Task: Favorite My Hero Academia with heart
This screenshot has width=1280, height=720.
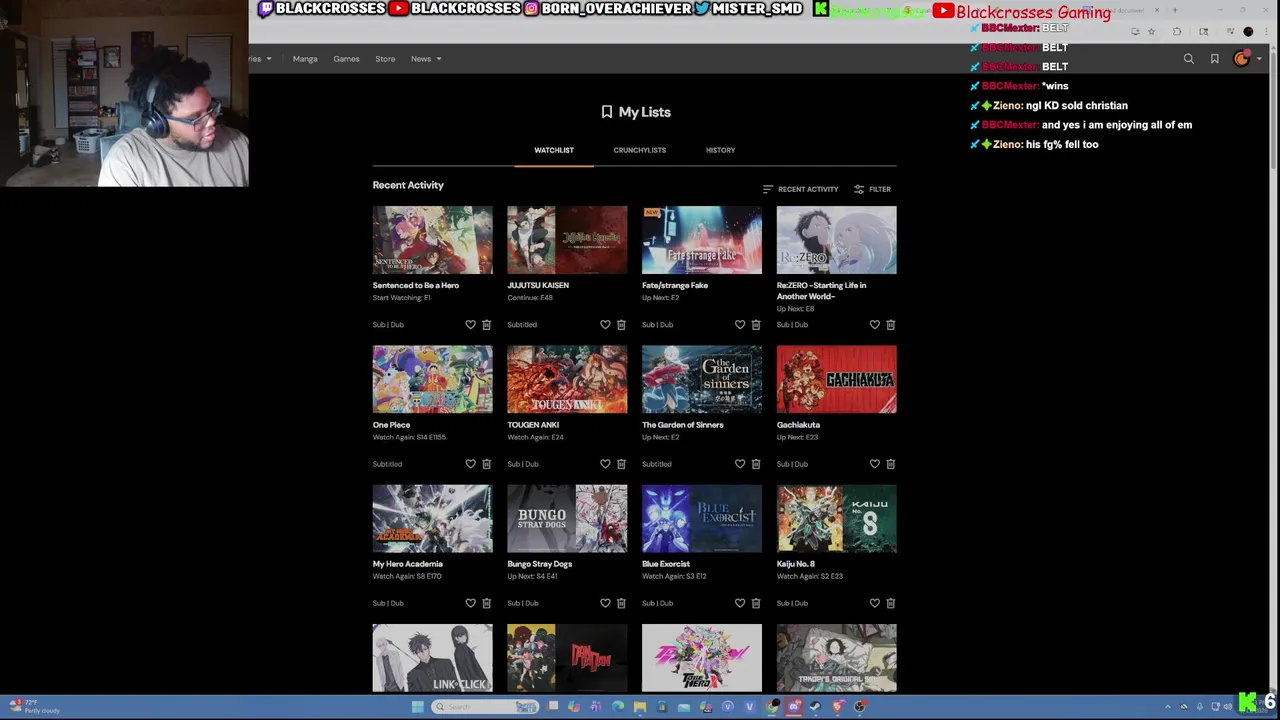Action: coord(471,603)
